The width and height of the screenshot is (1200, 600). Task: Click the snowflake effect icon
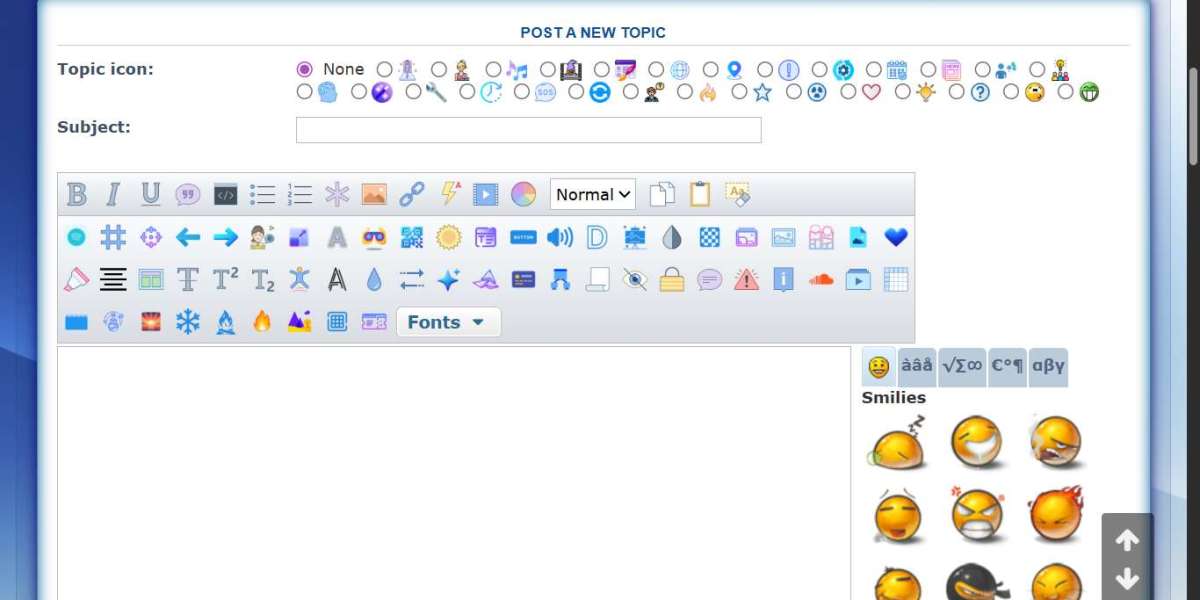[188, 322]
